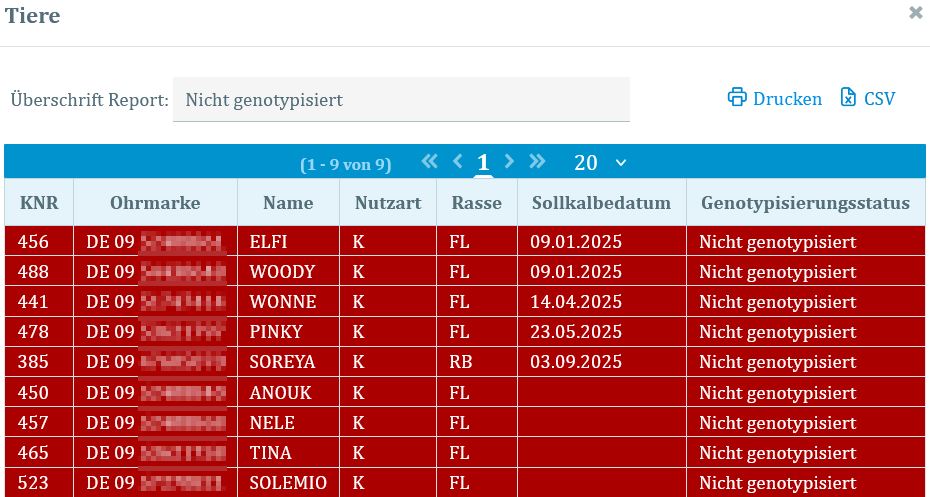Close the Tiere dialog

click(x=915, y=14)
